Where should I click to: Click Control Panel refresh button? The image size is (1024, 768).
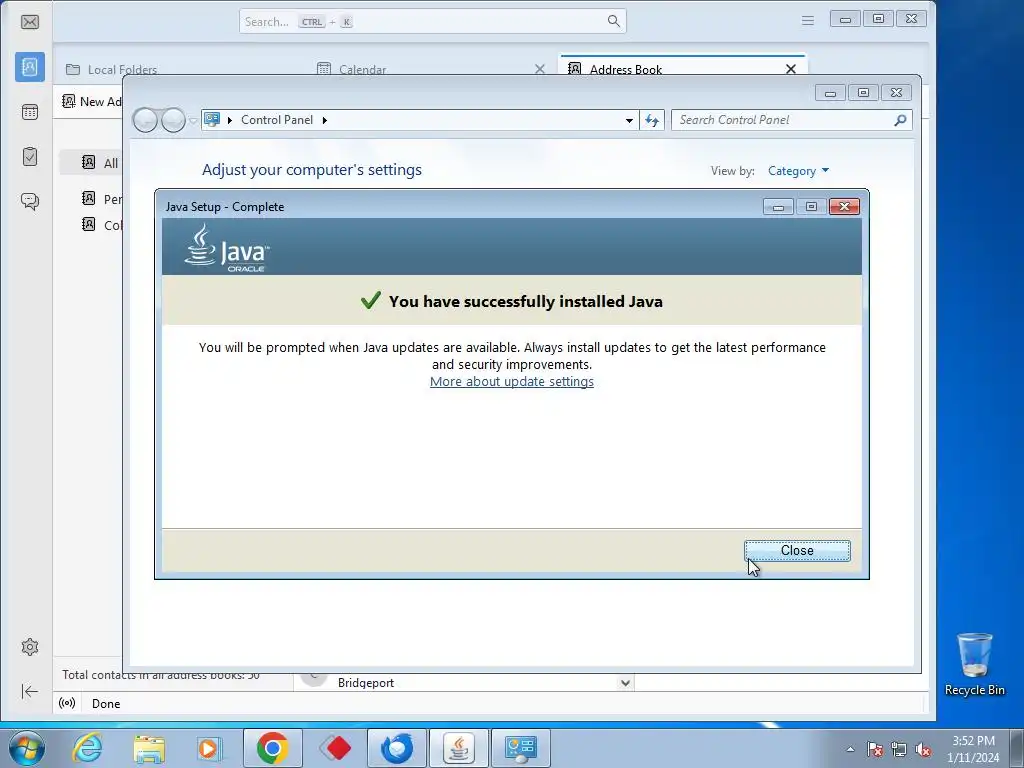pos(652,120)
